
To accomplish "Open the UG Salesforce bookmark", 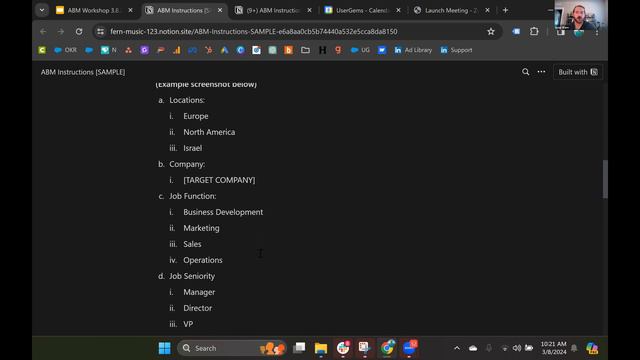I will click(x=360, y=50).
